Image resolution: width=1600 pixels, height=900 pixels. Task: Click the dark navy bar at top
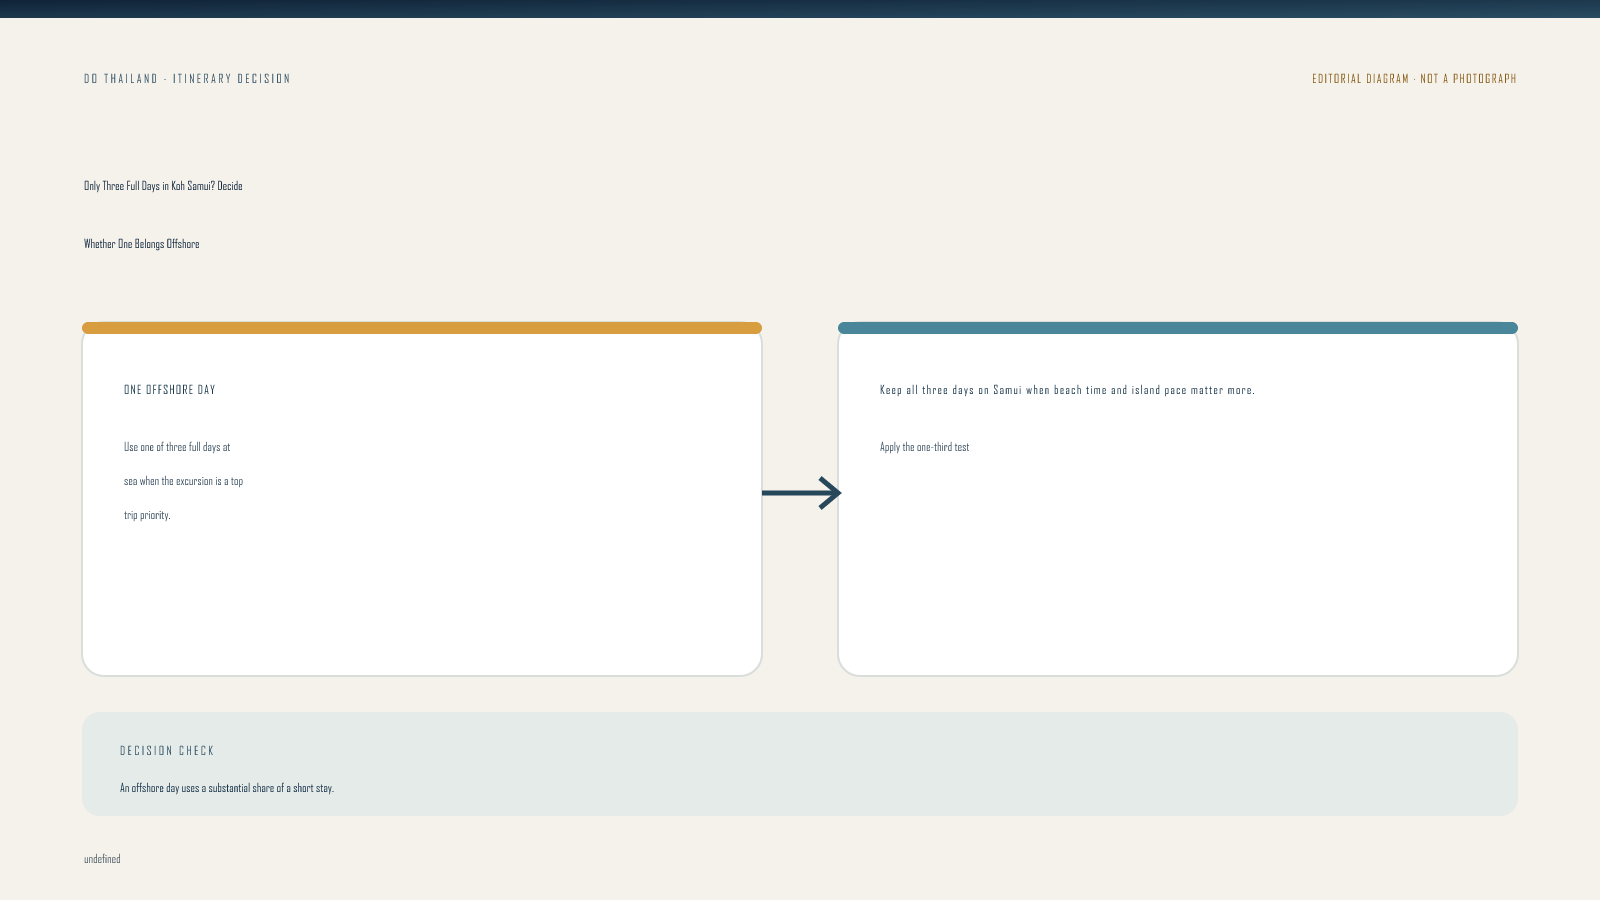(x=800, y=9)
